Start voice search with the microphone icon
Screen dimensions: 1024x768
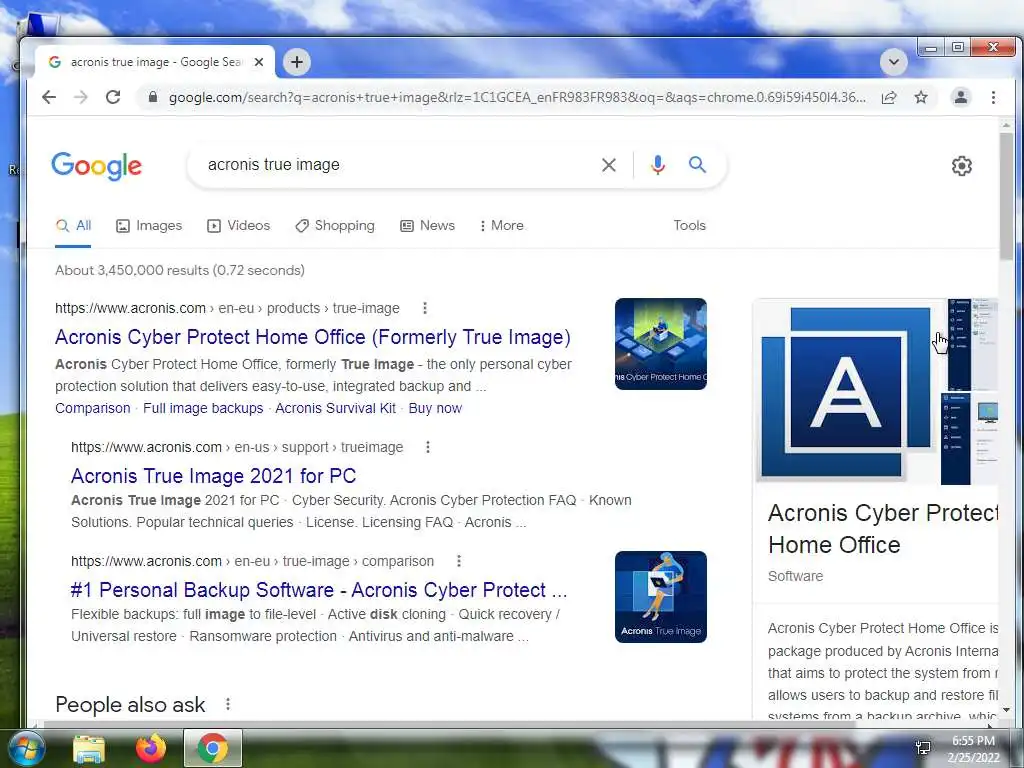click(x=658, y=165)
